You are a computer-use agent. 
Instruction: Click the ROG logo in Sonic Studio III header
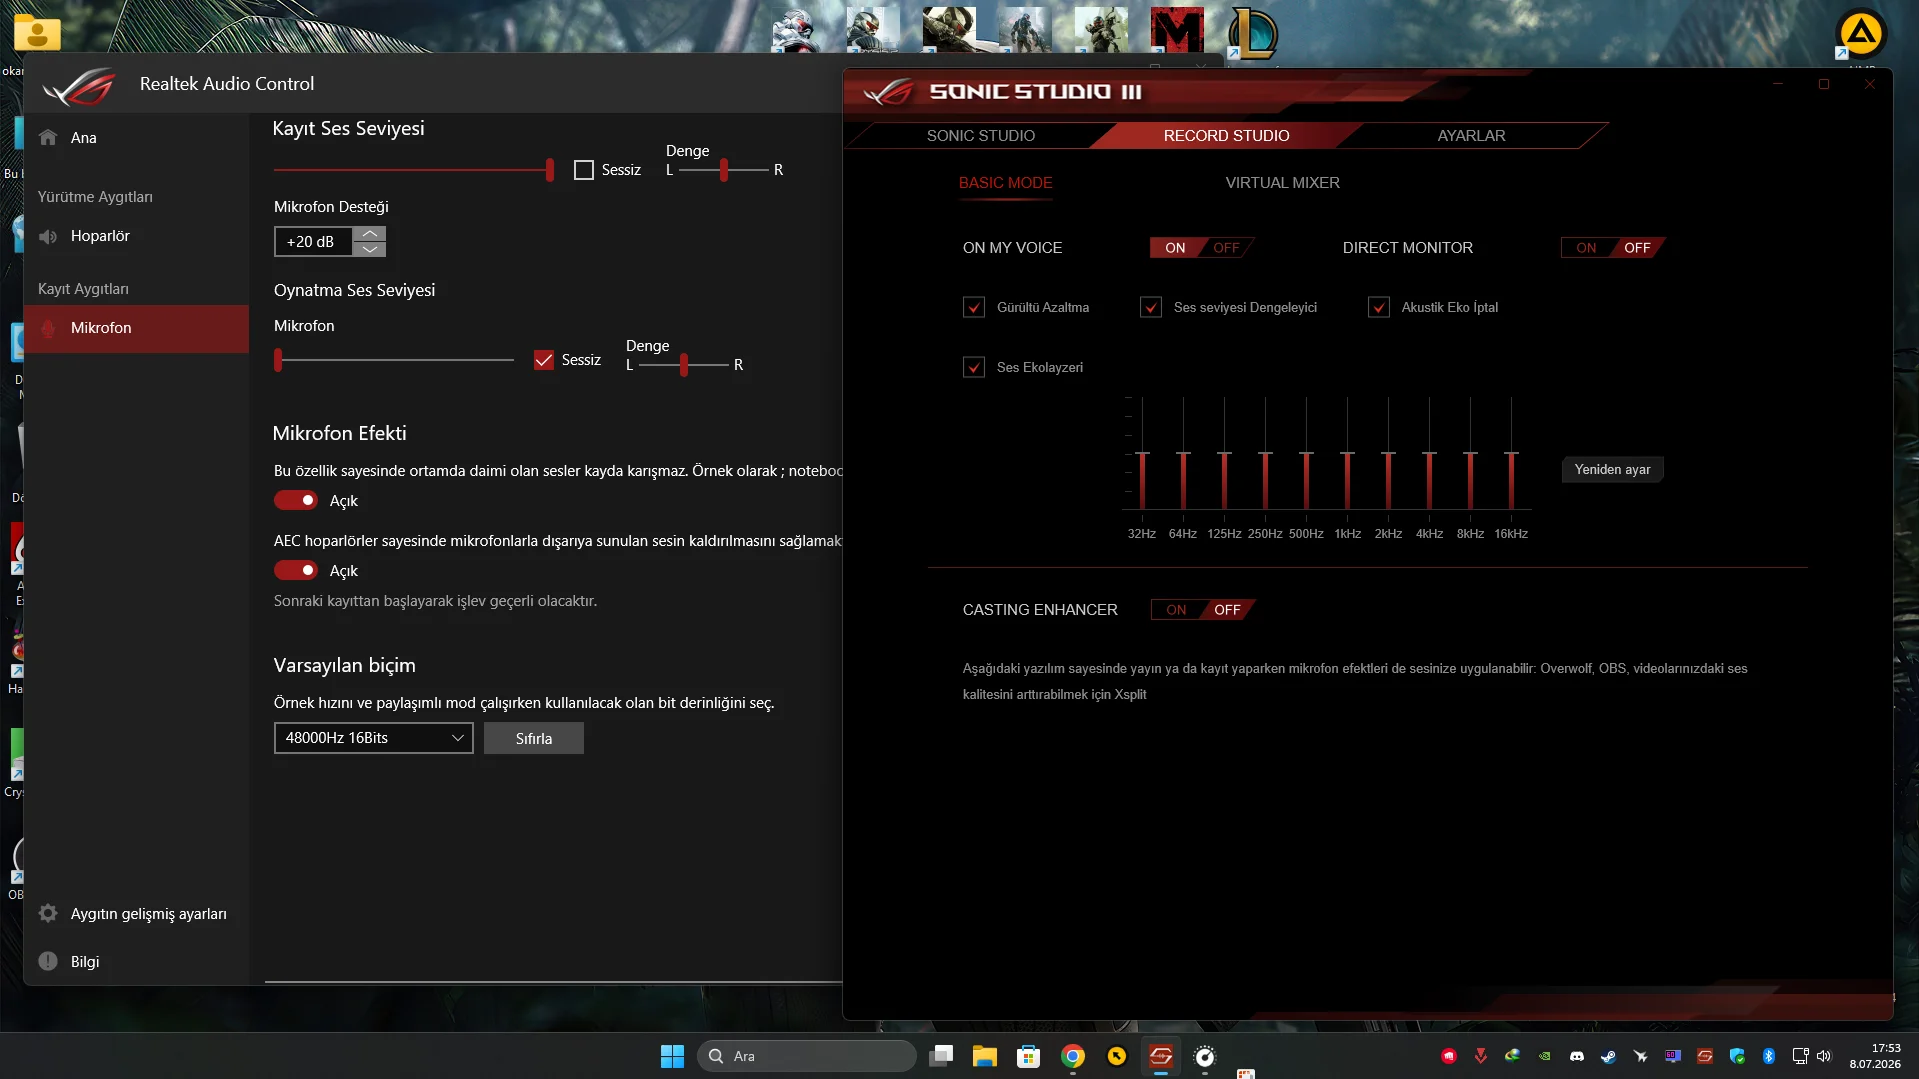(x=888, y=92)
